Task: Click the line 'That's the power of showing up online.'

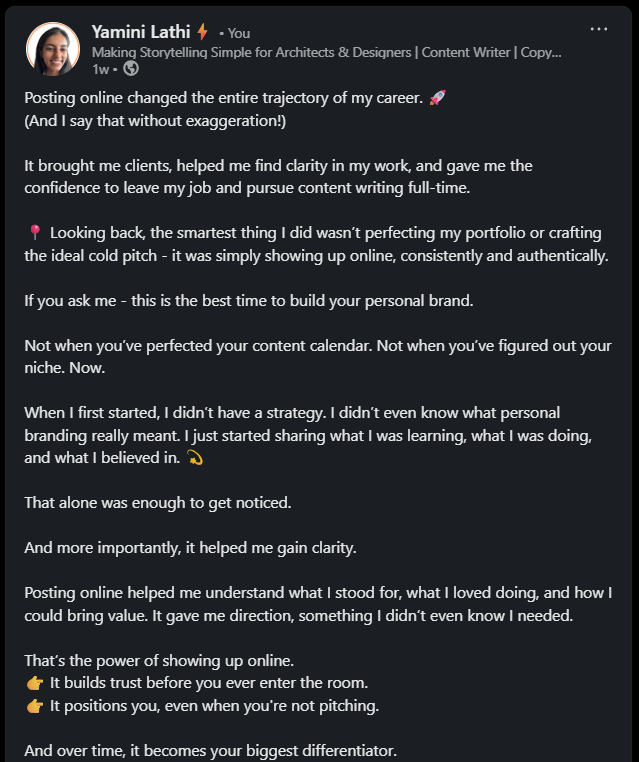Action: 159,661
